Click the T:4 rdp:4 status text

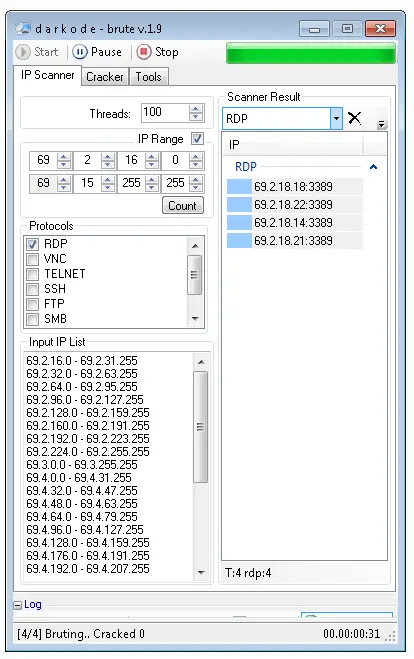point(248,573)
